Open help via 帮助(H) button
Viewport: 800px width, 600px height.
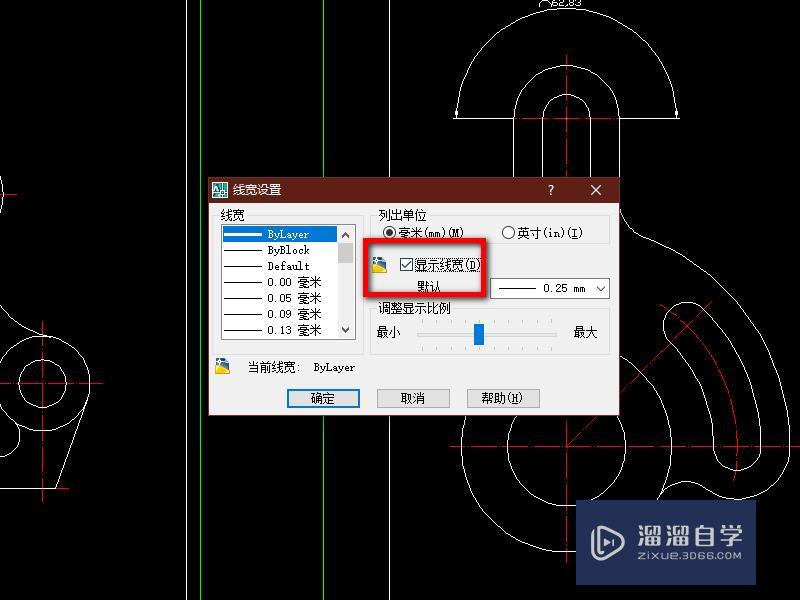pyautogui.click(x=503, y=398)
